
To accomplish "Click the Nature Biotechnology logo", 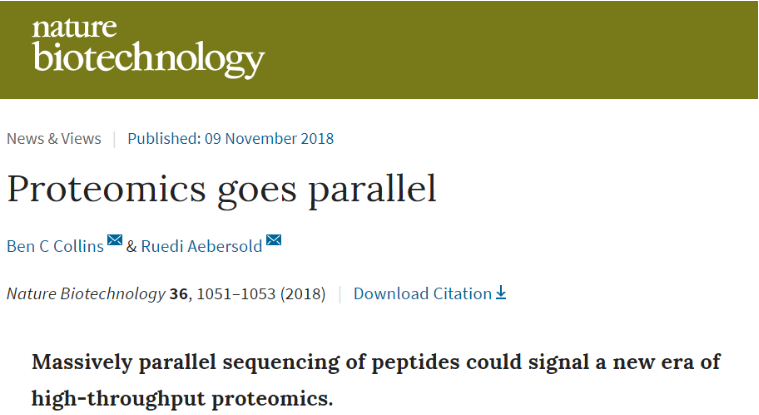I will [x=148, y=50].
